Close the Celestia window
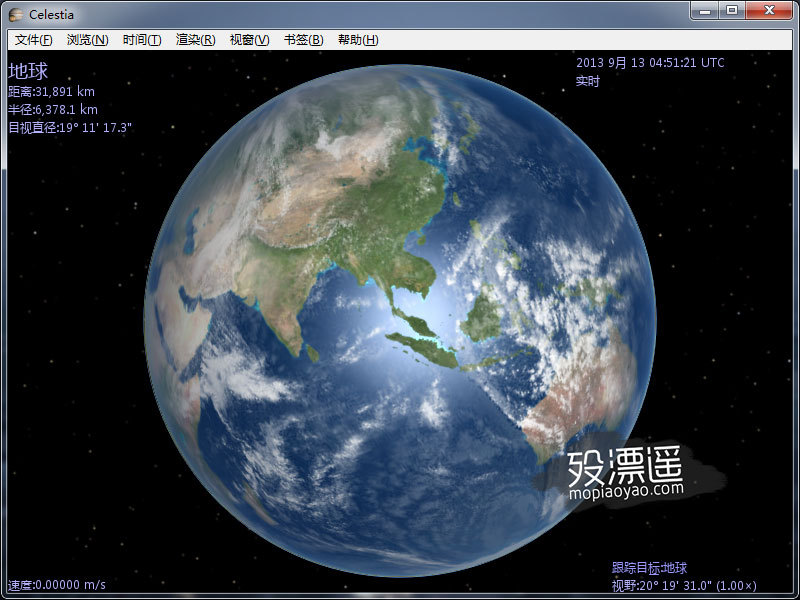The height and width of the screenshot is (600, 800). click(x=769, y=11)
